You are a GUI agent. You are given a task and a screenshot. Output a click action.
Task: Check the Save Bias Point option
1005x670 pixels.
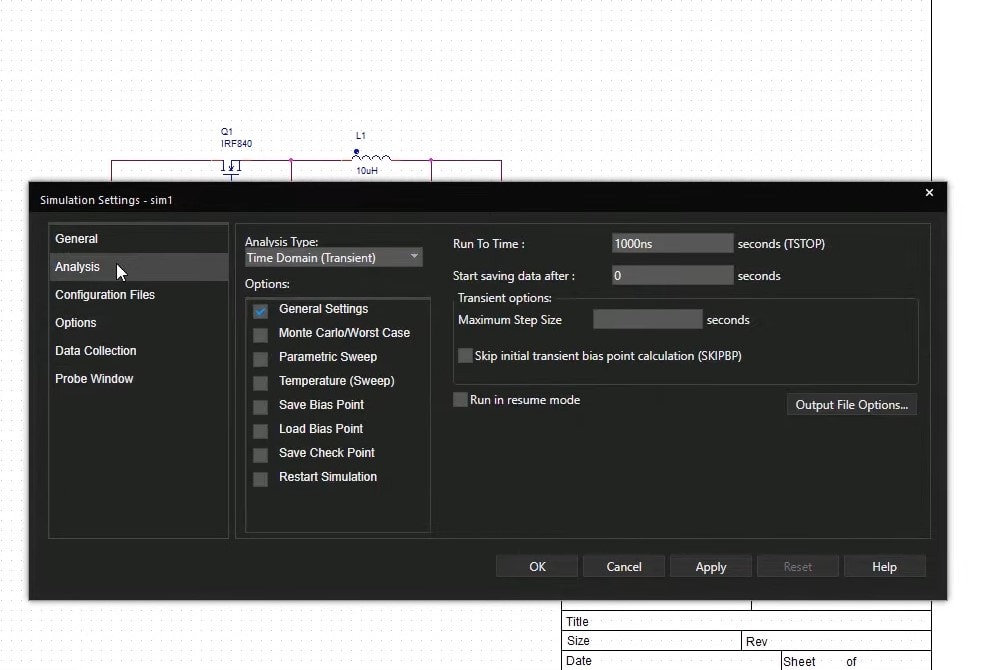(260, 406)
